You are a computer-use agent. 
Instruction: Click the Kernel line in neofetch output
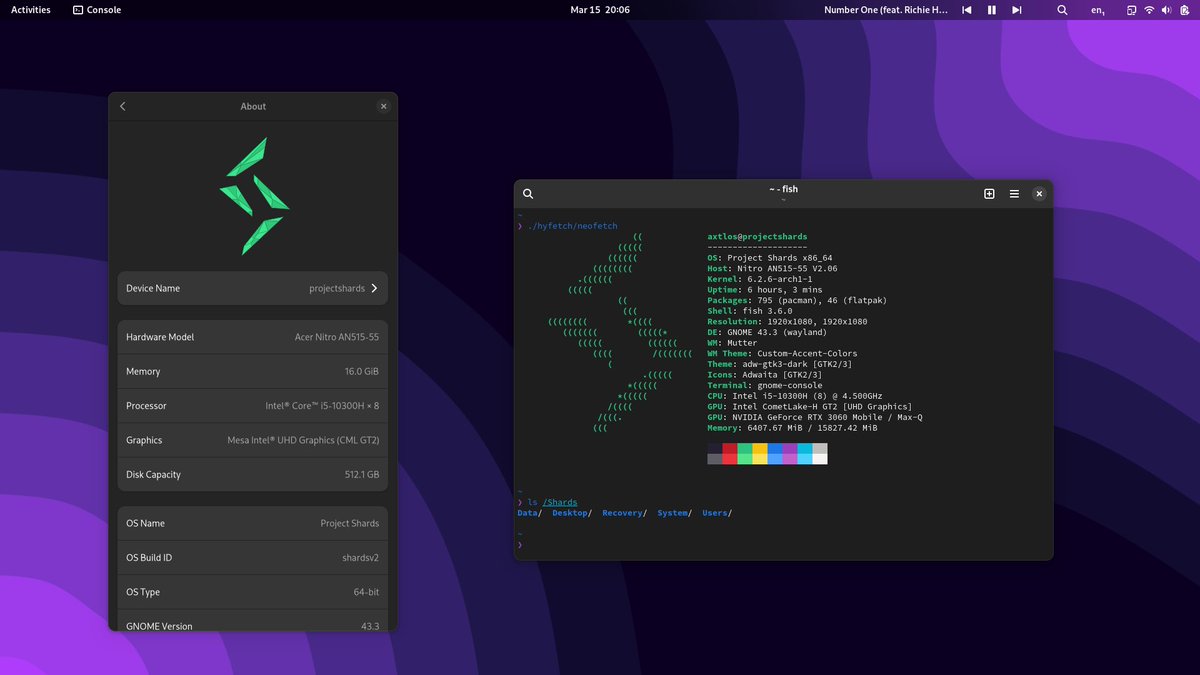pos(758,279)
